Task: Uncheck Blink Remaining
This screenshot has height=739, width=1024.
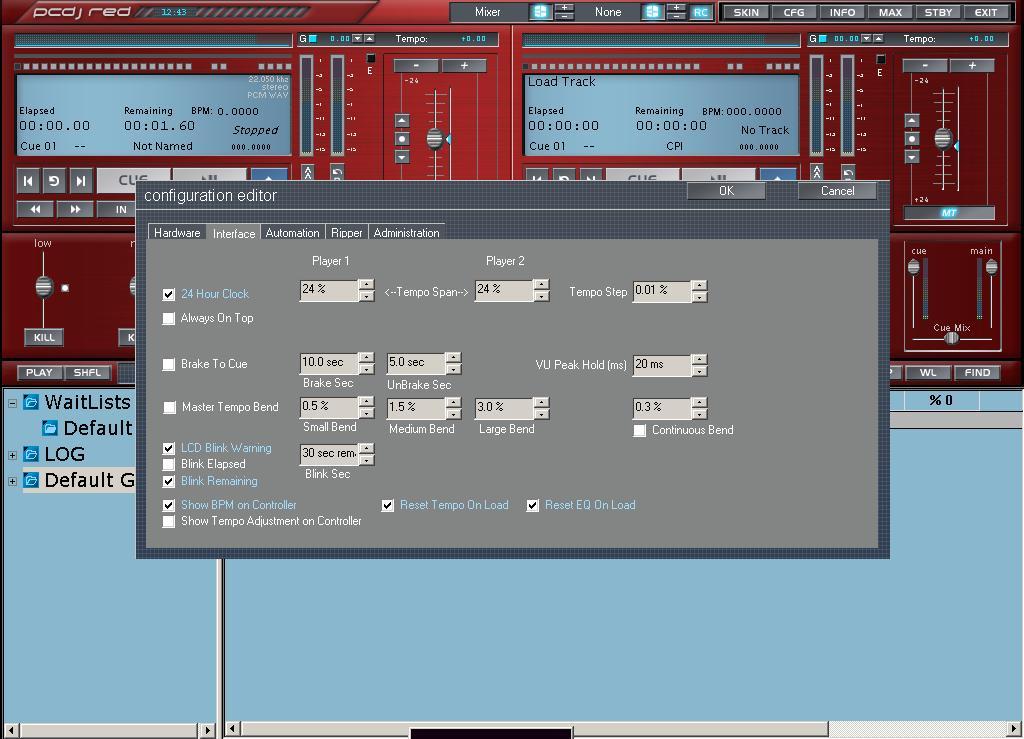Action: [168, 481]
